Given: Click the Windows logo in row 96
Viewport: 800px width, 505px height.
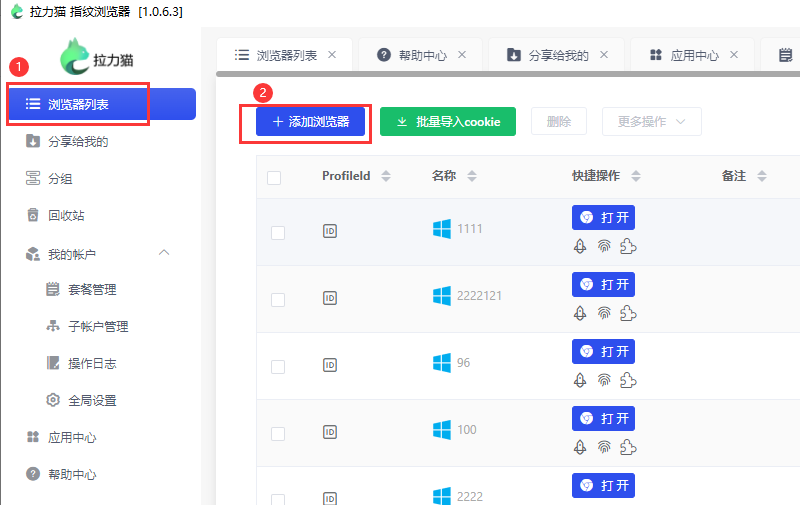Looking at the screenshot, I should click(442, 363).
